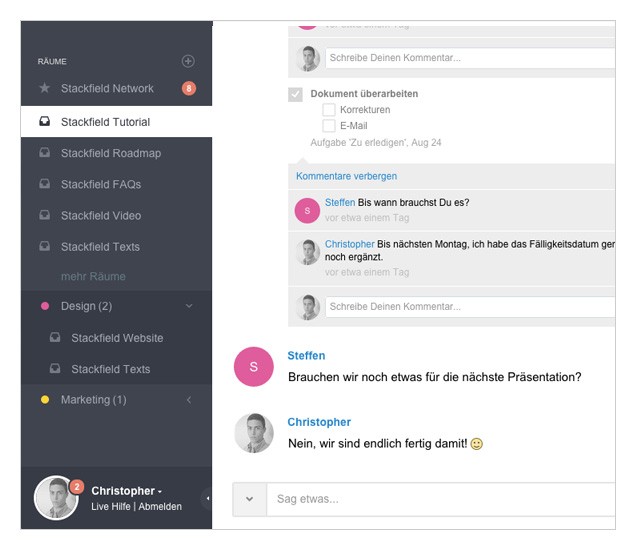Click the yellow dot beside Marketing group
This screenshot has height=550, width=636.
point(45,400)
